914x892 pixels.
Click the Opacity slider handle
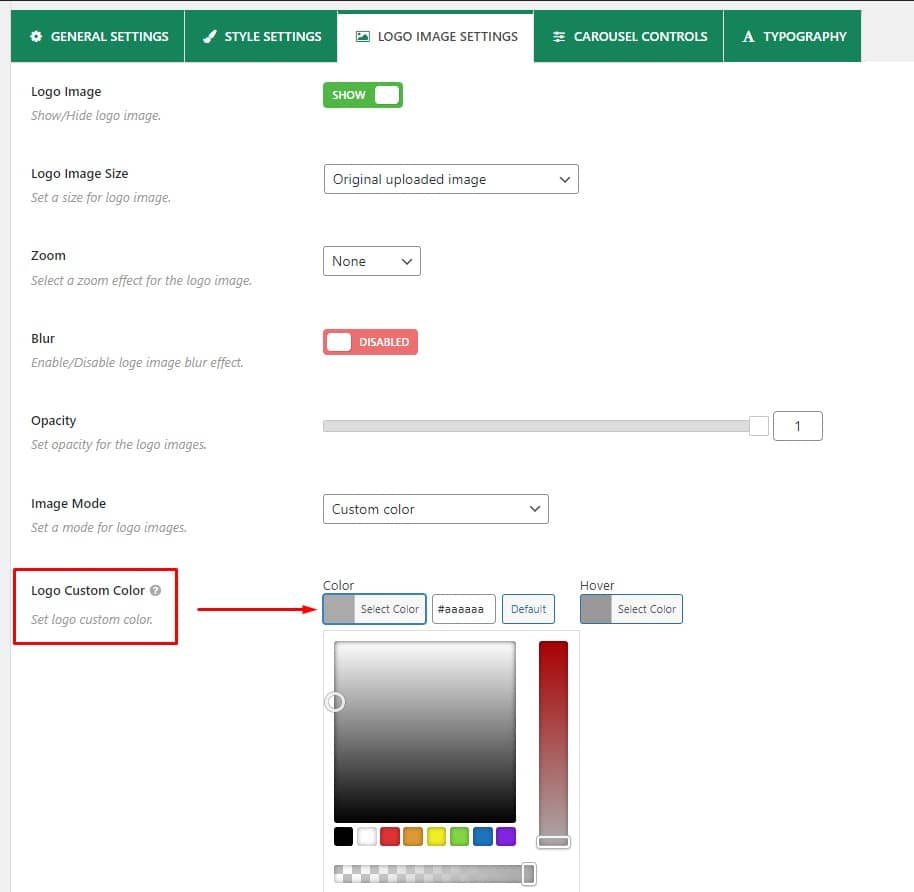click(x=758, y=426)
